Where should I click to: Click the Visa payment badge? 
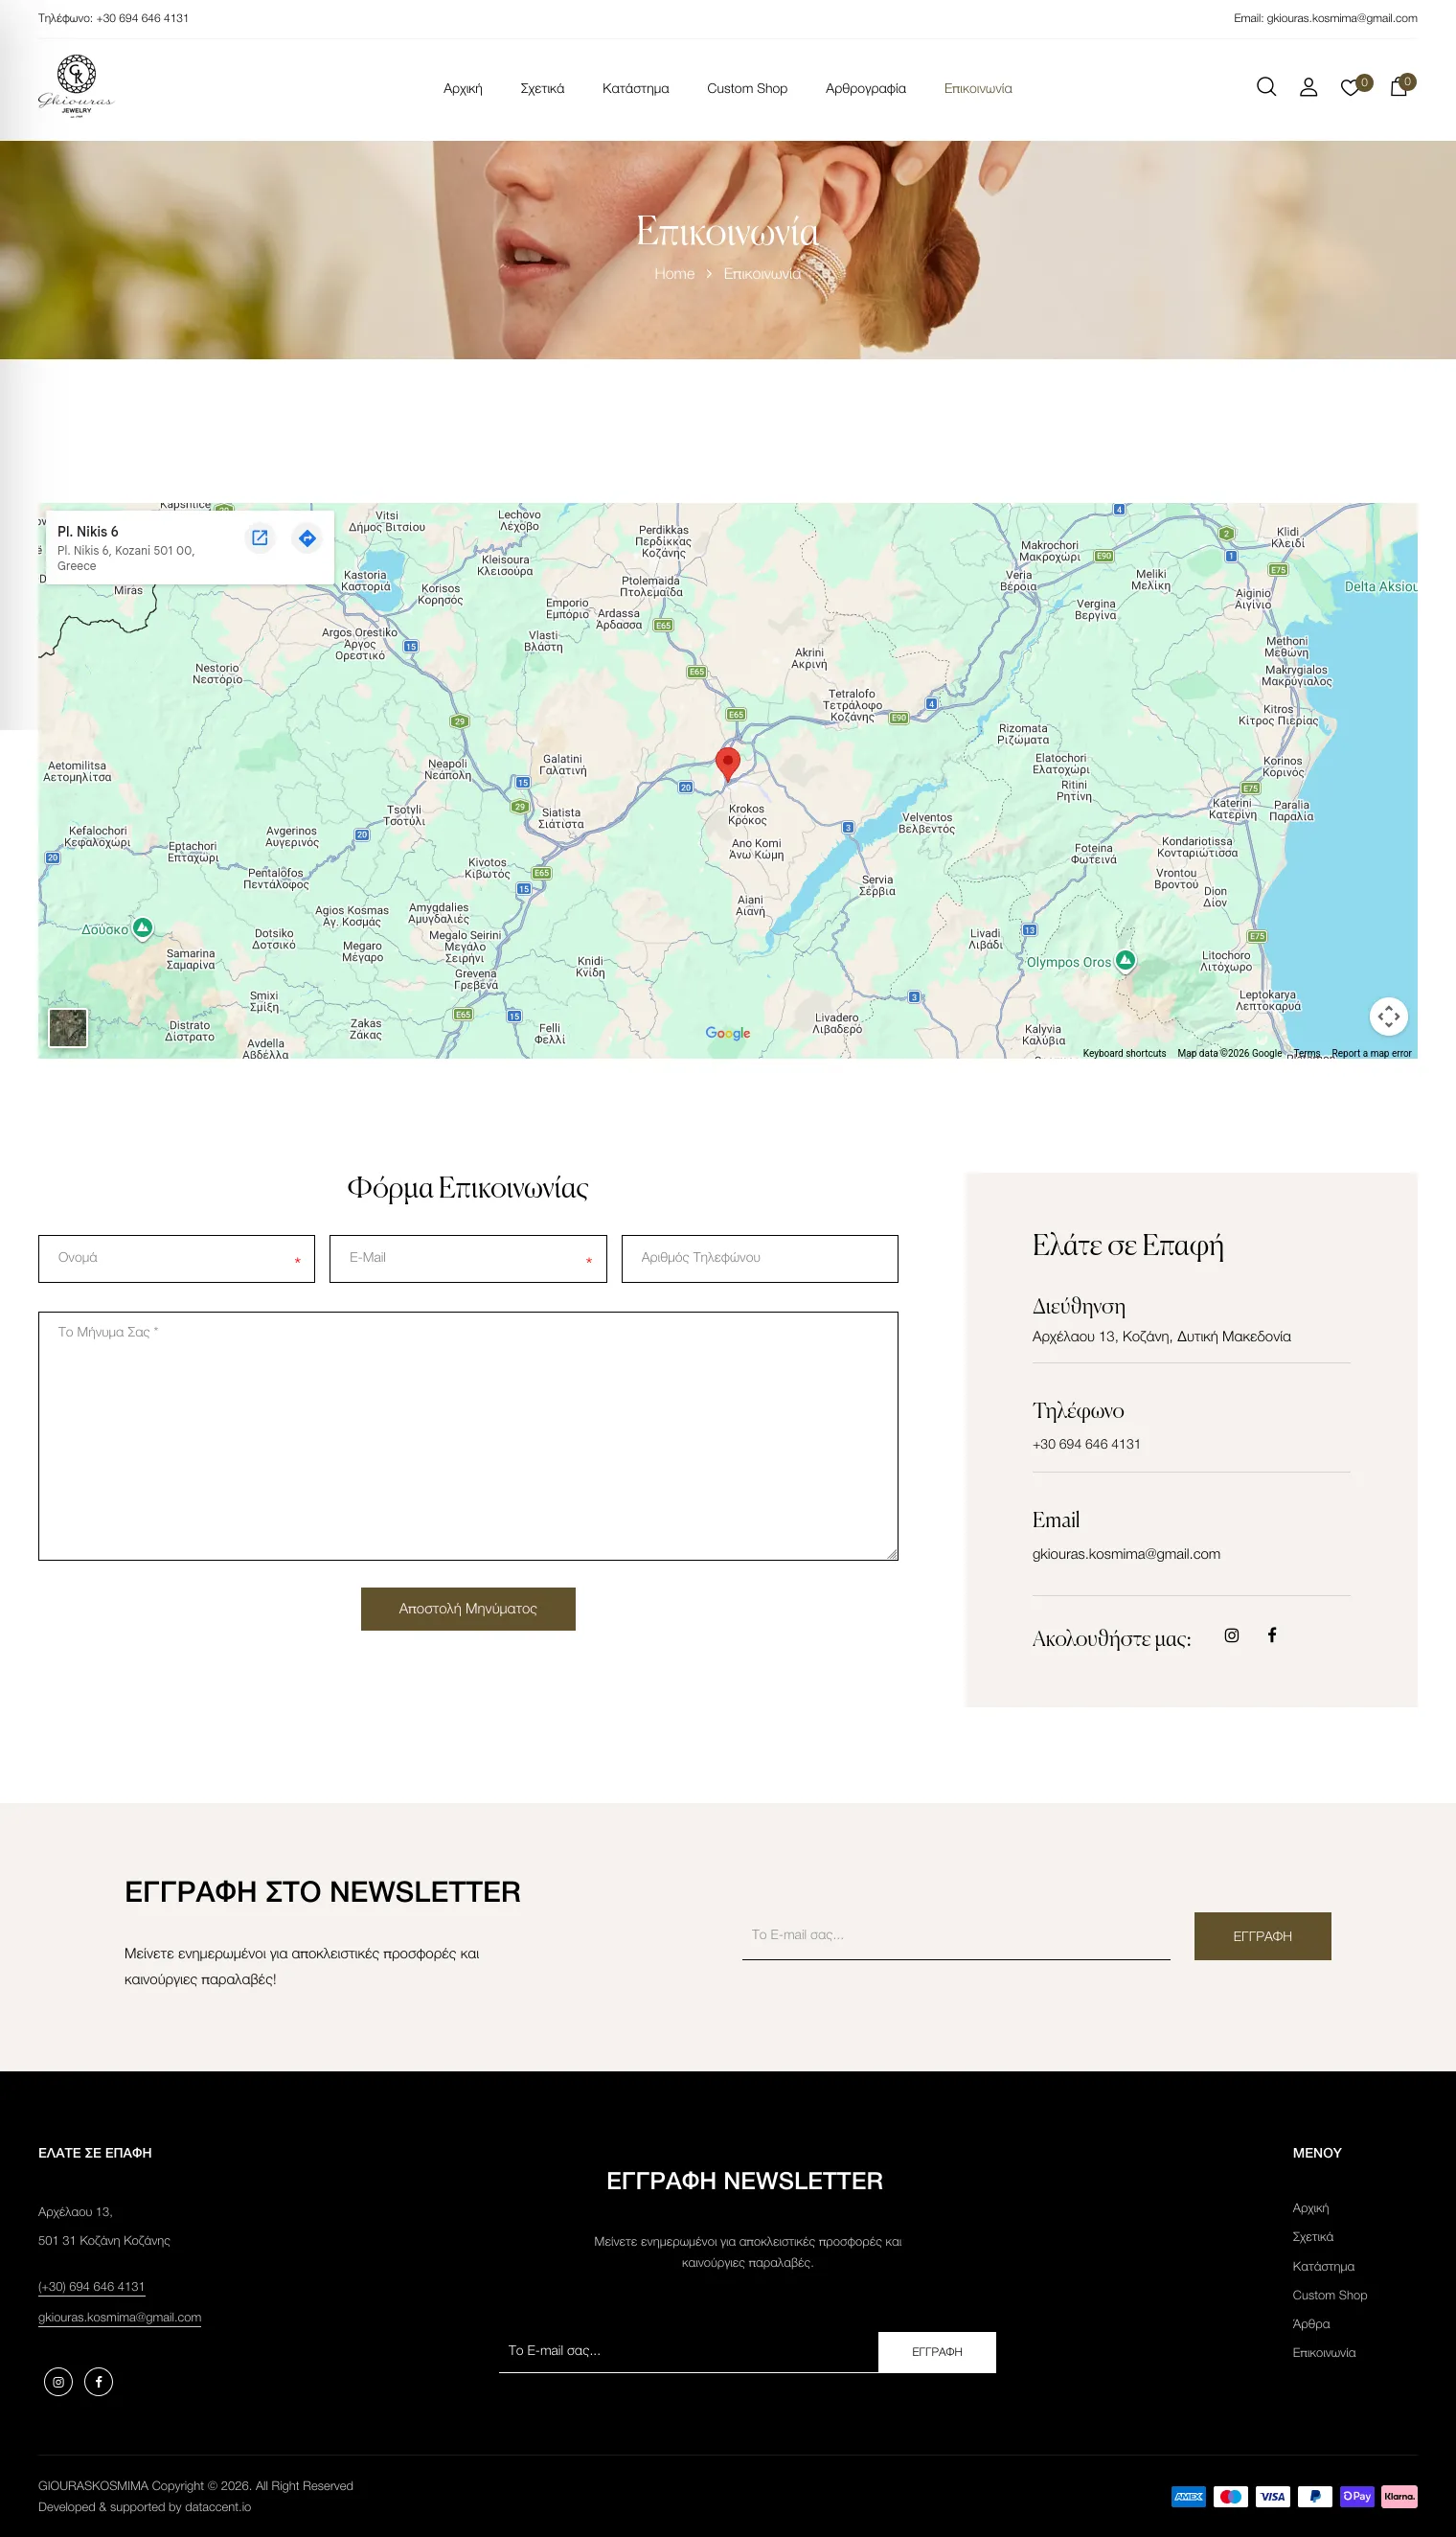[1273, 2496]
